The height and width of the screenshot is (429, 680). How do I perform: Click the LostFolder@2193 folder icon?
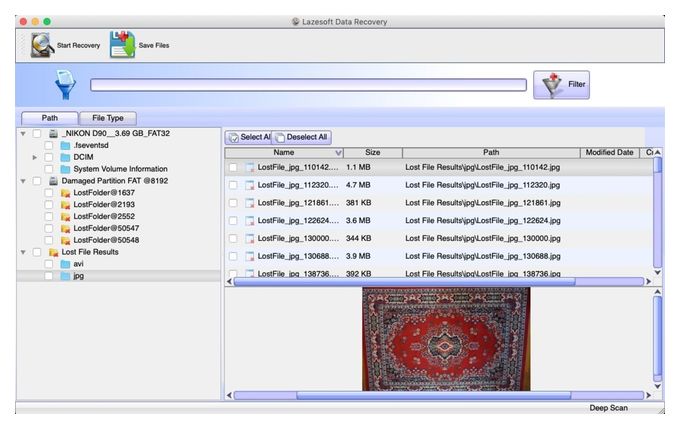pos(65,204)
